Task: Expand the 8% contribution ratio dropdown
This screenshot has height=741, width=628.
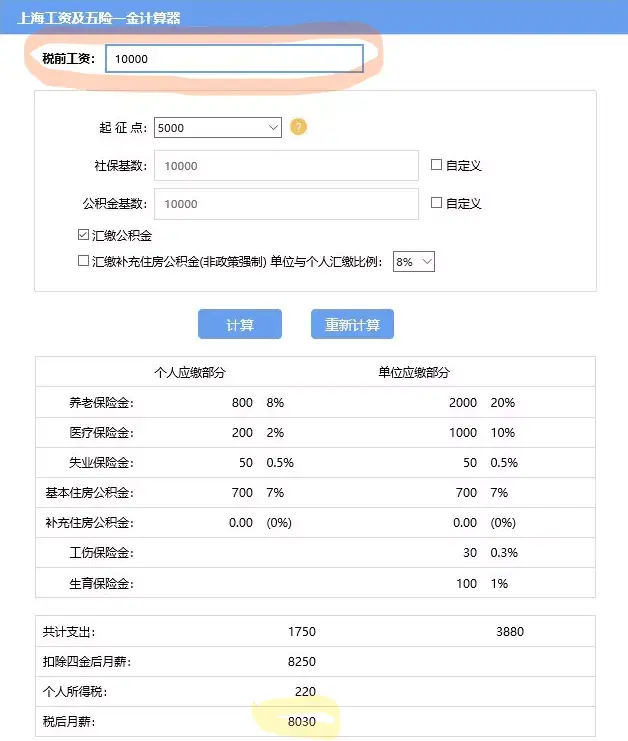Action: pyautogui.click(x=414, y=262)
